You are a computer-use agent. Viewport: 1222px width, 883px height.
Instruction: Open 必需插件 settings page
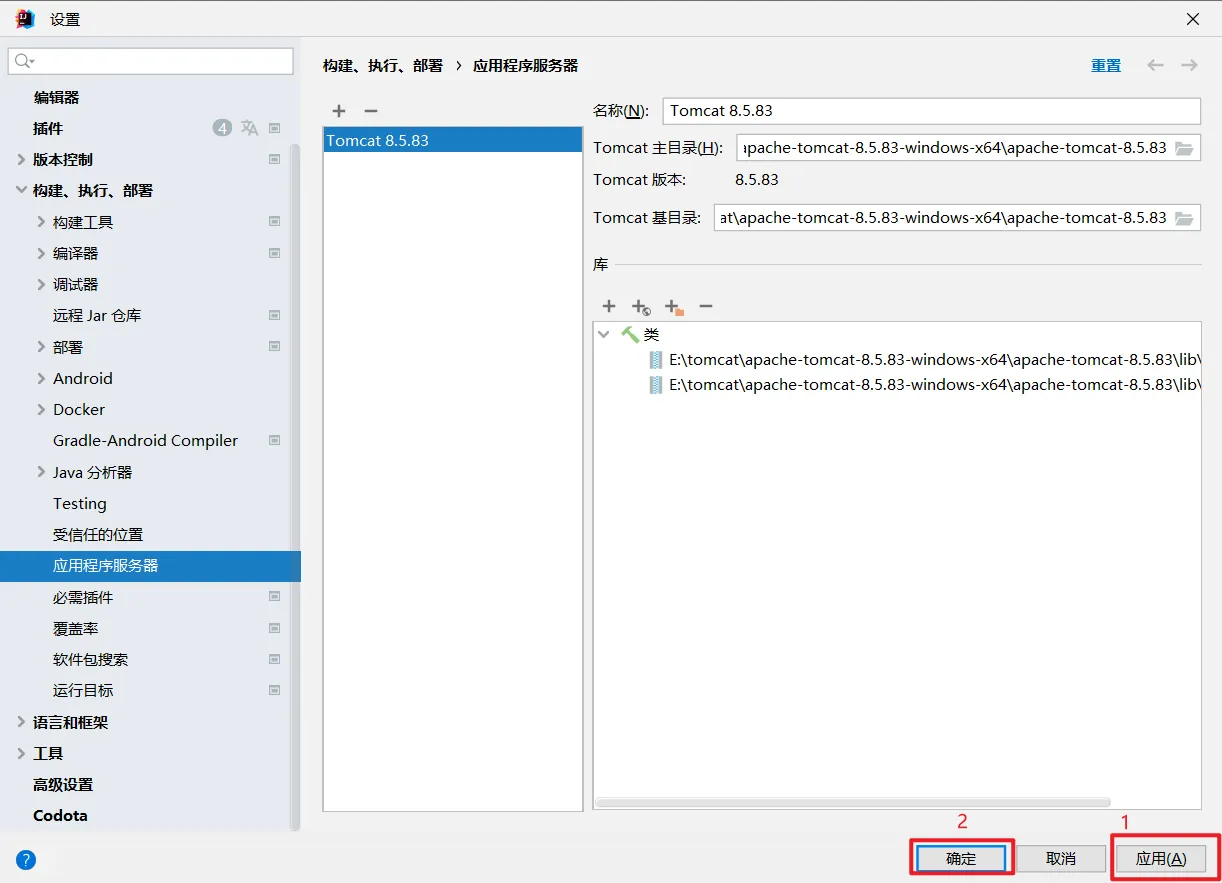pyautogui.click(x=83, y=597)
